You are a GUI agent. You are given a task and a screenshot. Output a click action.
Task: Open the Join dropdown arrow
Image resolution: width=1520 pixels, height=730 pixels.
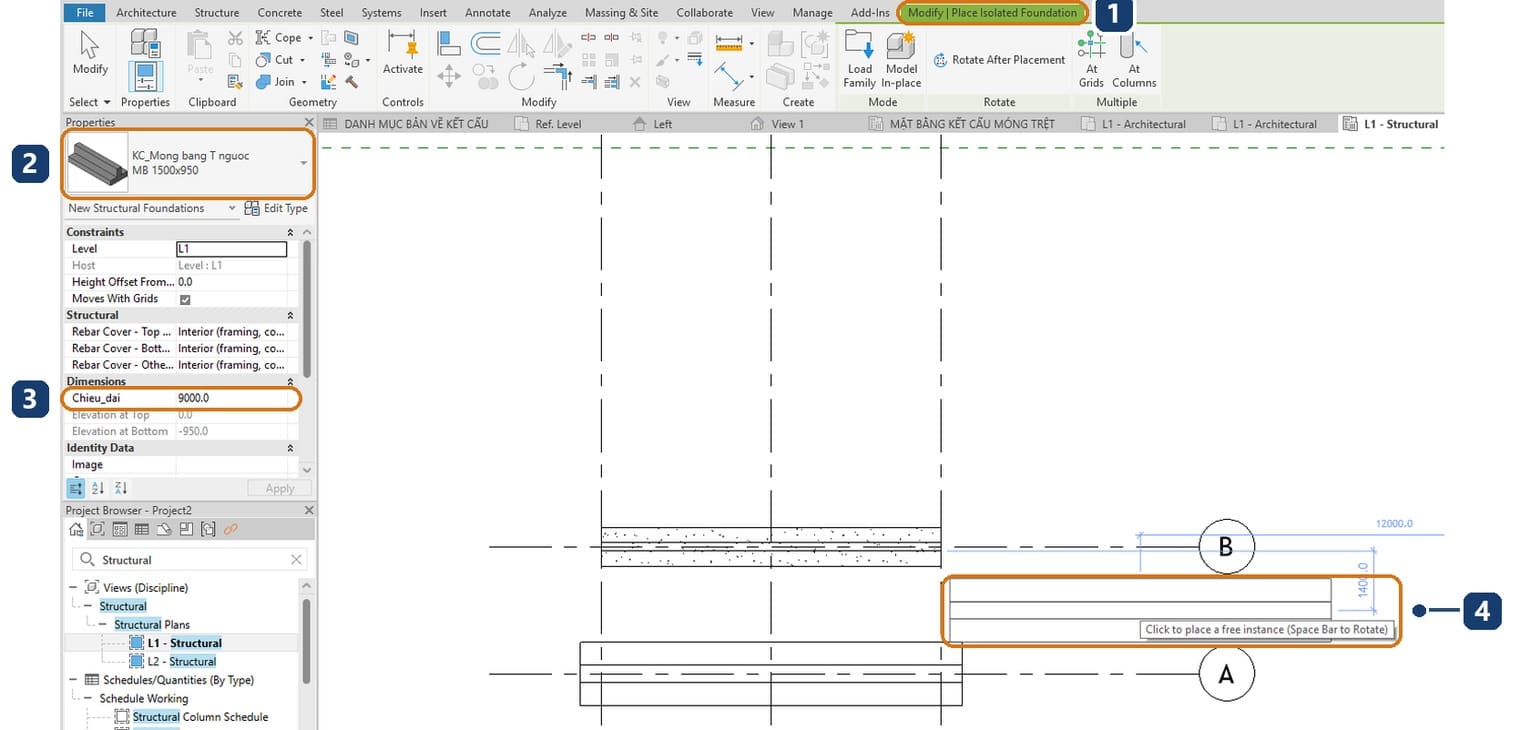(x=304, y=82)
